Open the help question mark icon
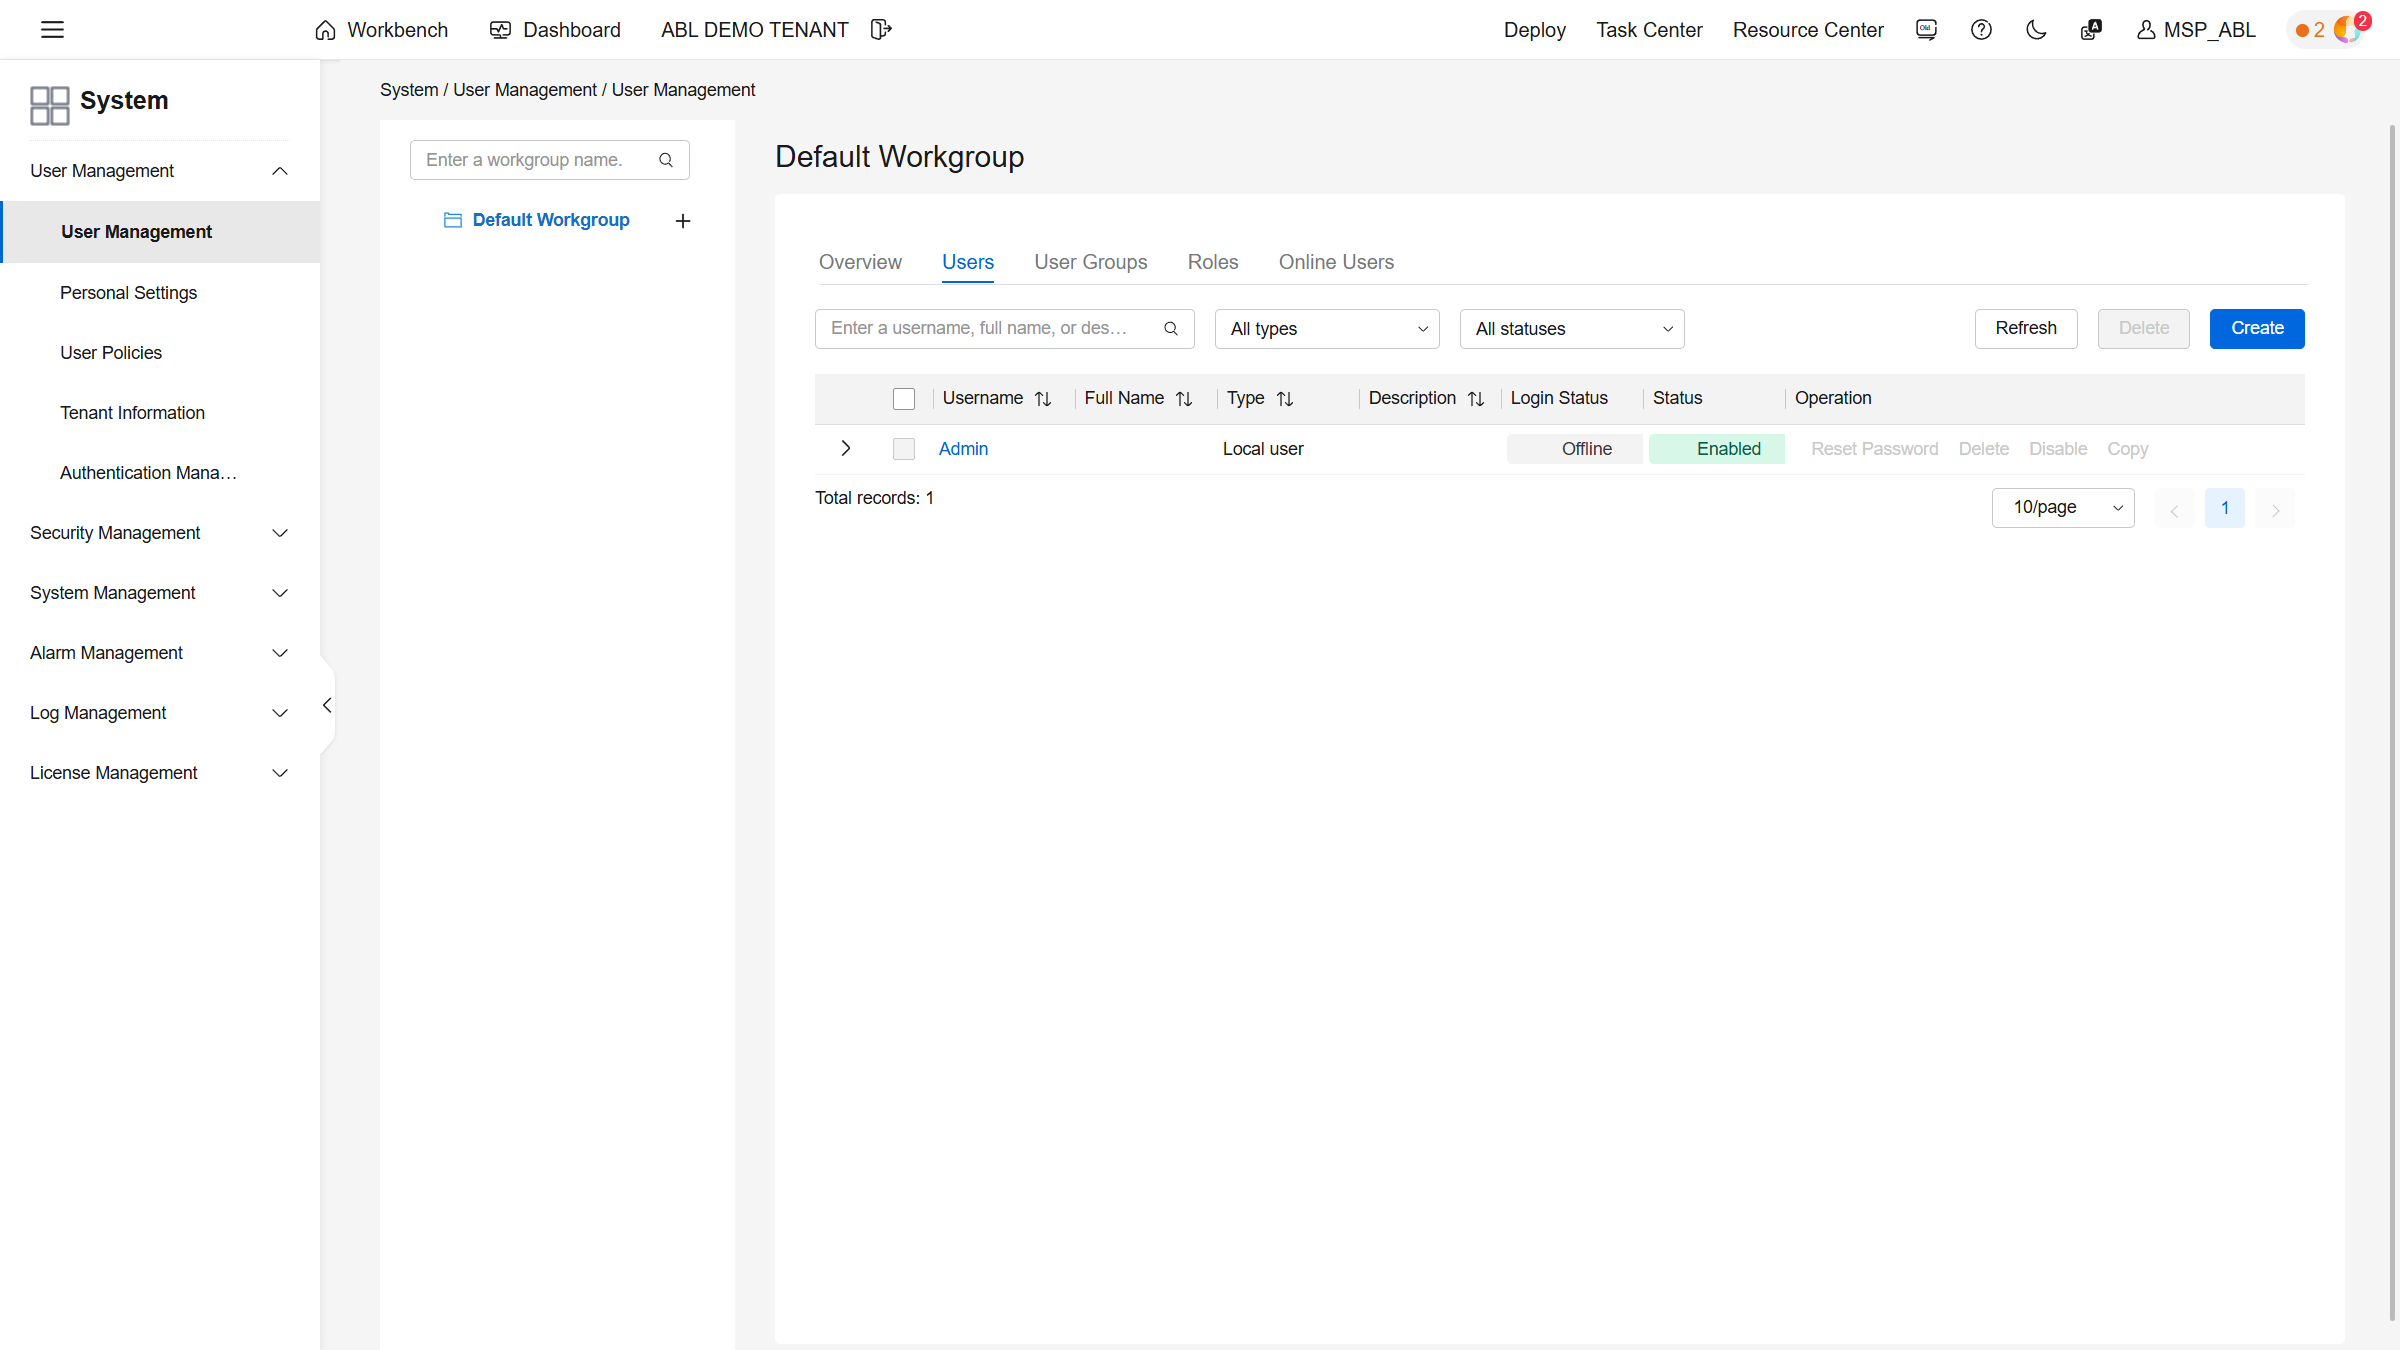The height and width of the screenshot is (1350, 2400). pos(1981,30)
